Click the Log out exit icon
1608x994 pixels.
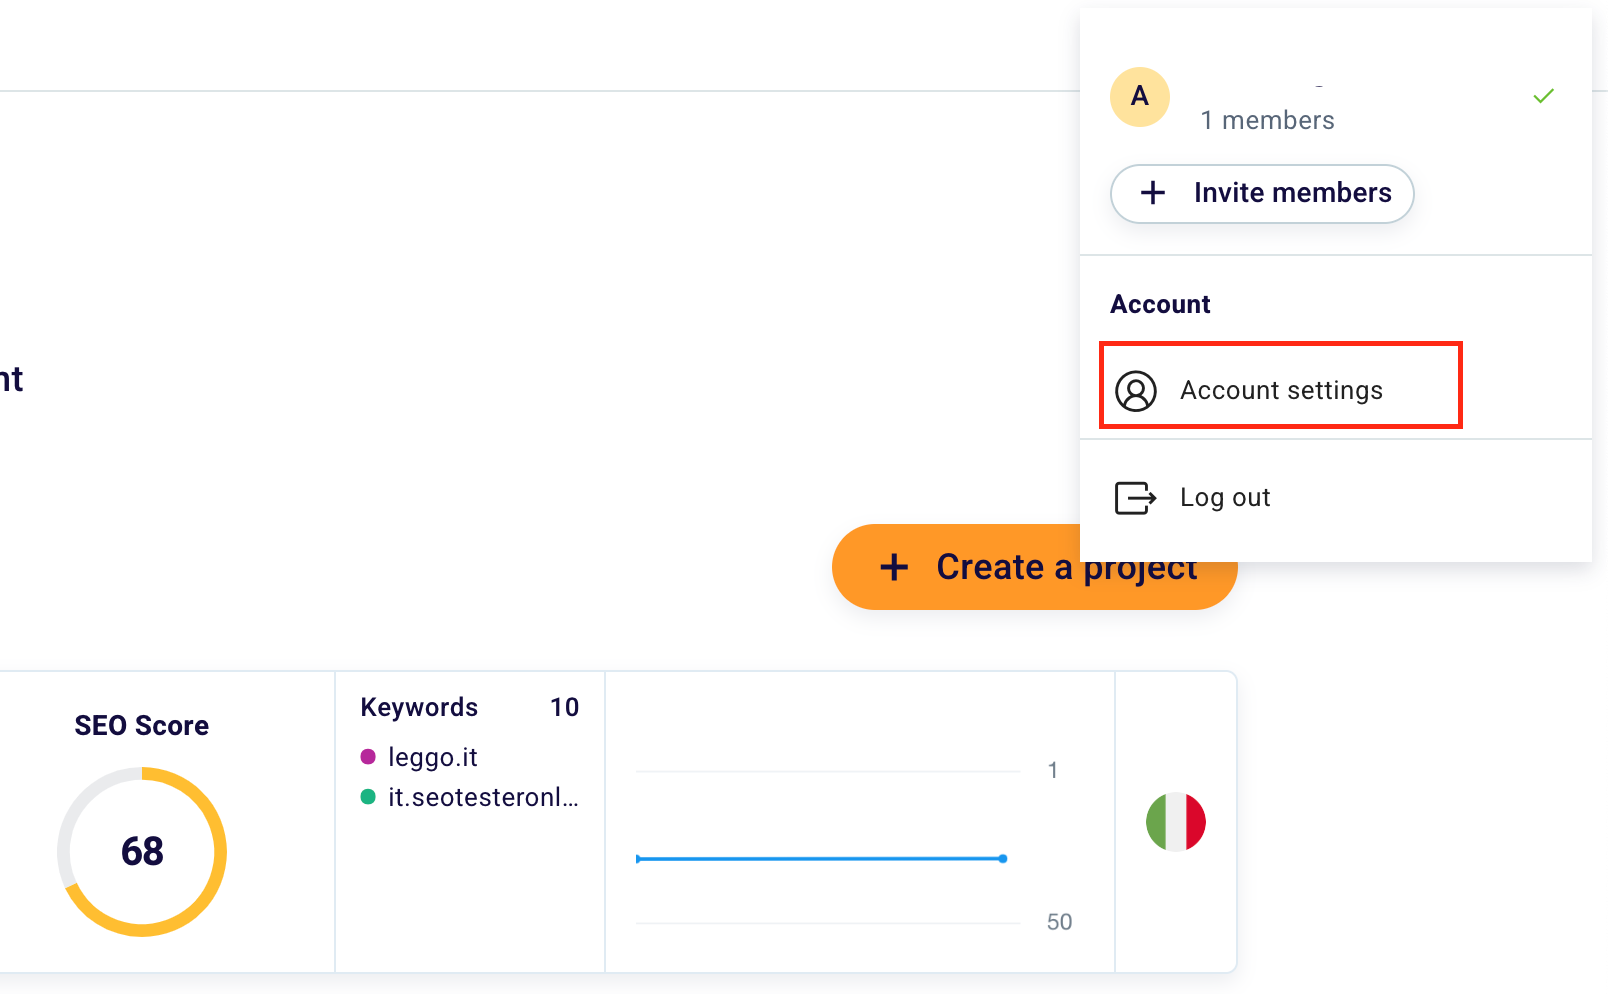[x=1135, y=497]
